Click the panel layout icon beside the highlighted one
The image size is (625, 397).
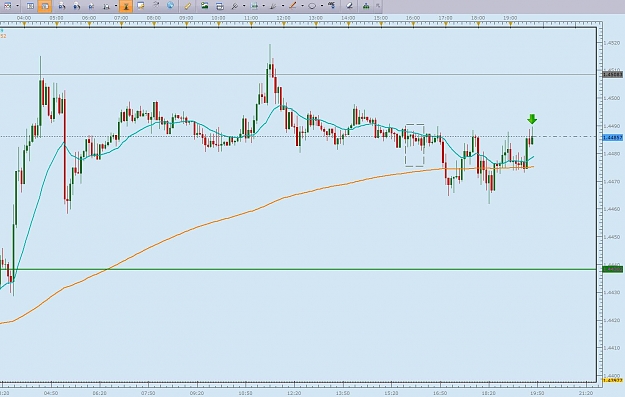click(30, 6)
